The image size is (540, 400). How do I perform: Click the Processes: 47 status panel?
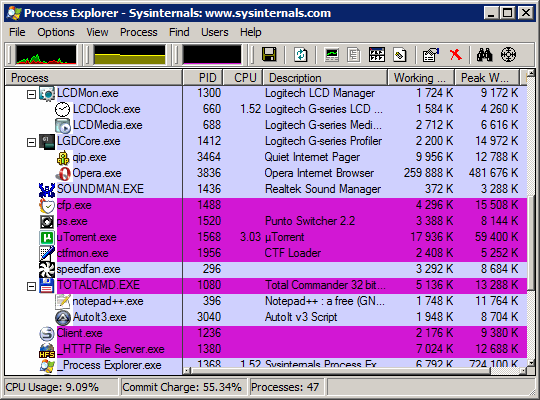click(x=286, y=387)
